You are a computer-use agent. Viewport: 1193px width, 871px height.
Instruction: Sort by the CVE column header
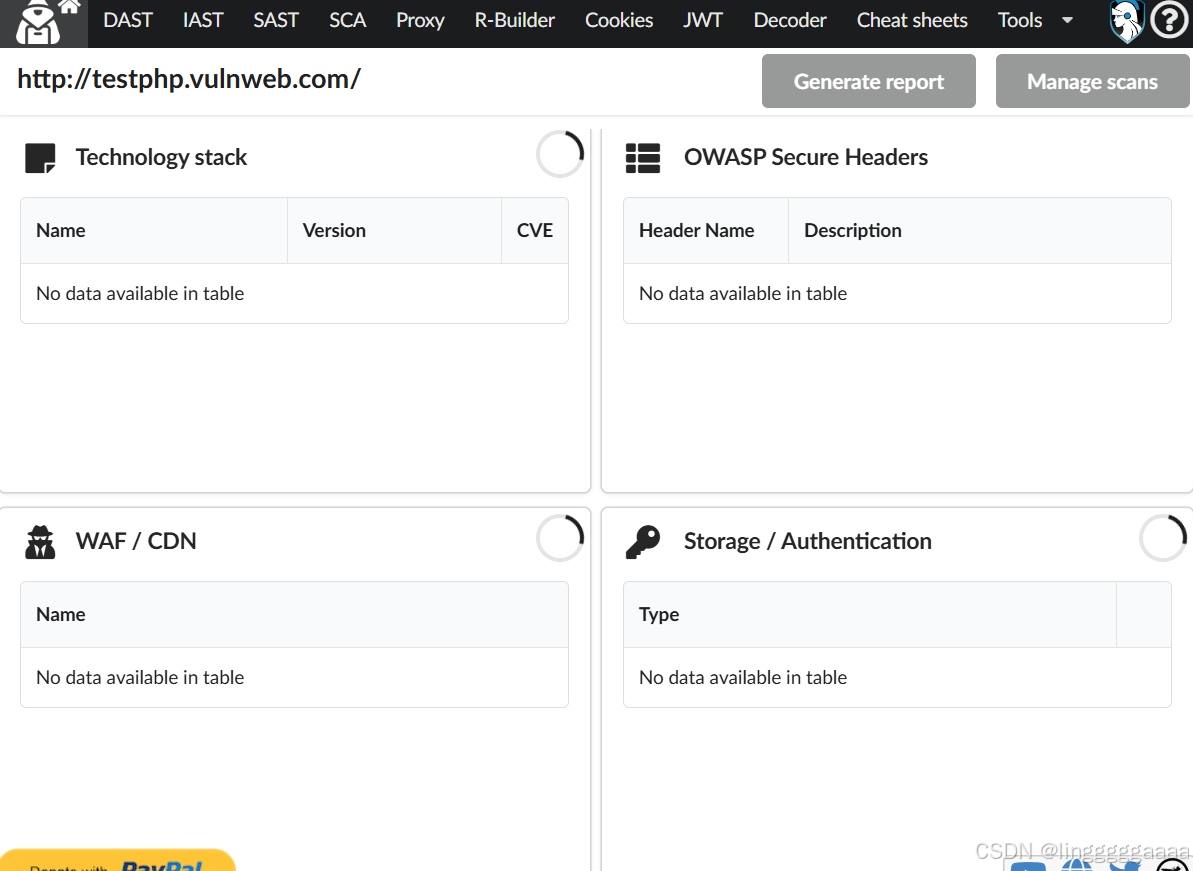[x=535, y=230]
